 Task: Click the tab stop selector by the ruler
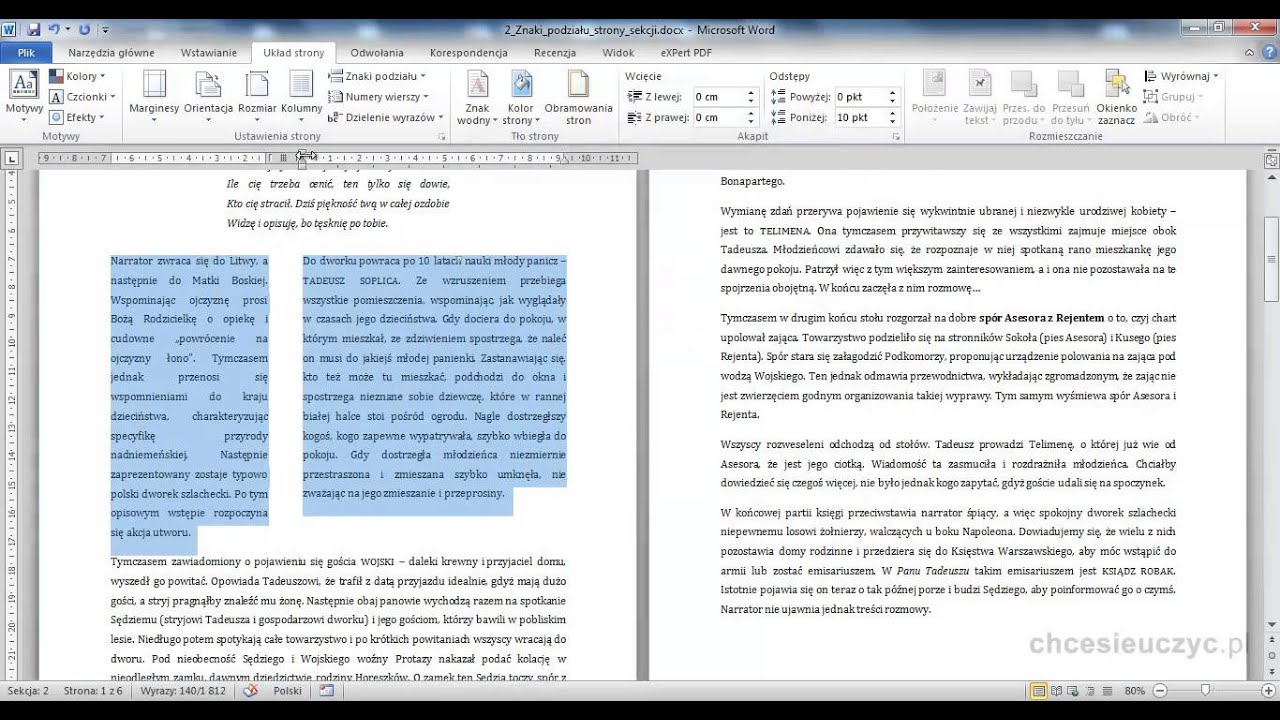click(x=11, y=158)
